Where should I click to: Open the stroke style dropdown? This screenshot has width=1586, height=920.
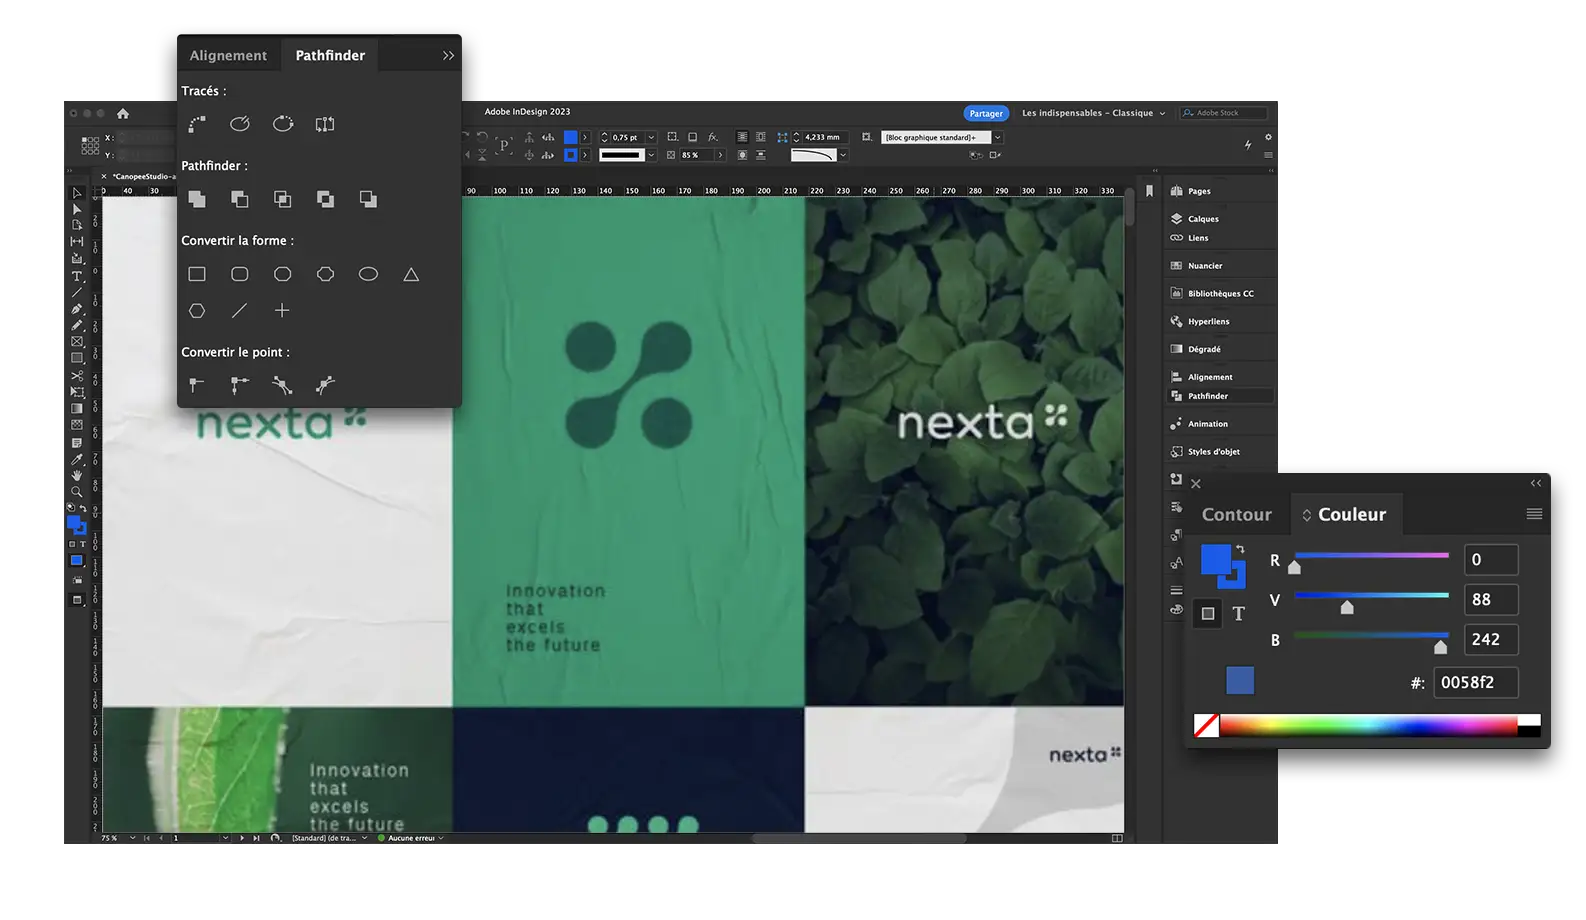coord(651,155)
